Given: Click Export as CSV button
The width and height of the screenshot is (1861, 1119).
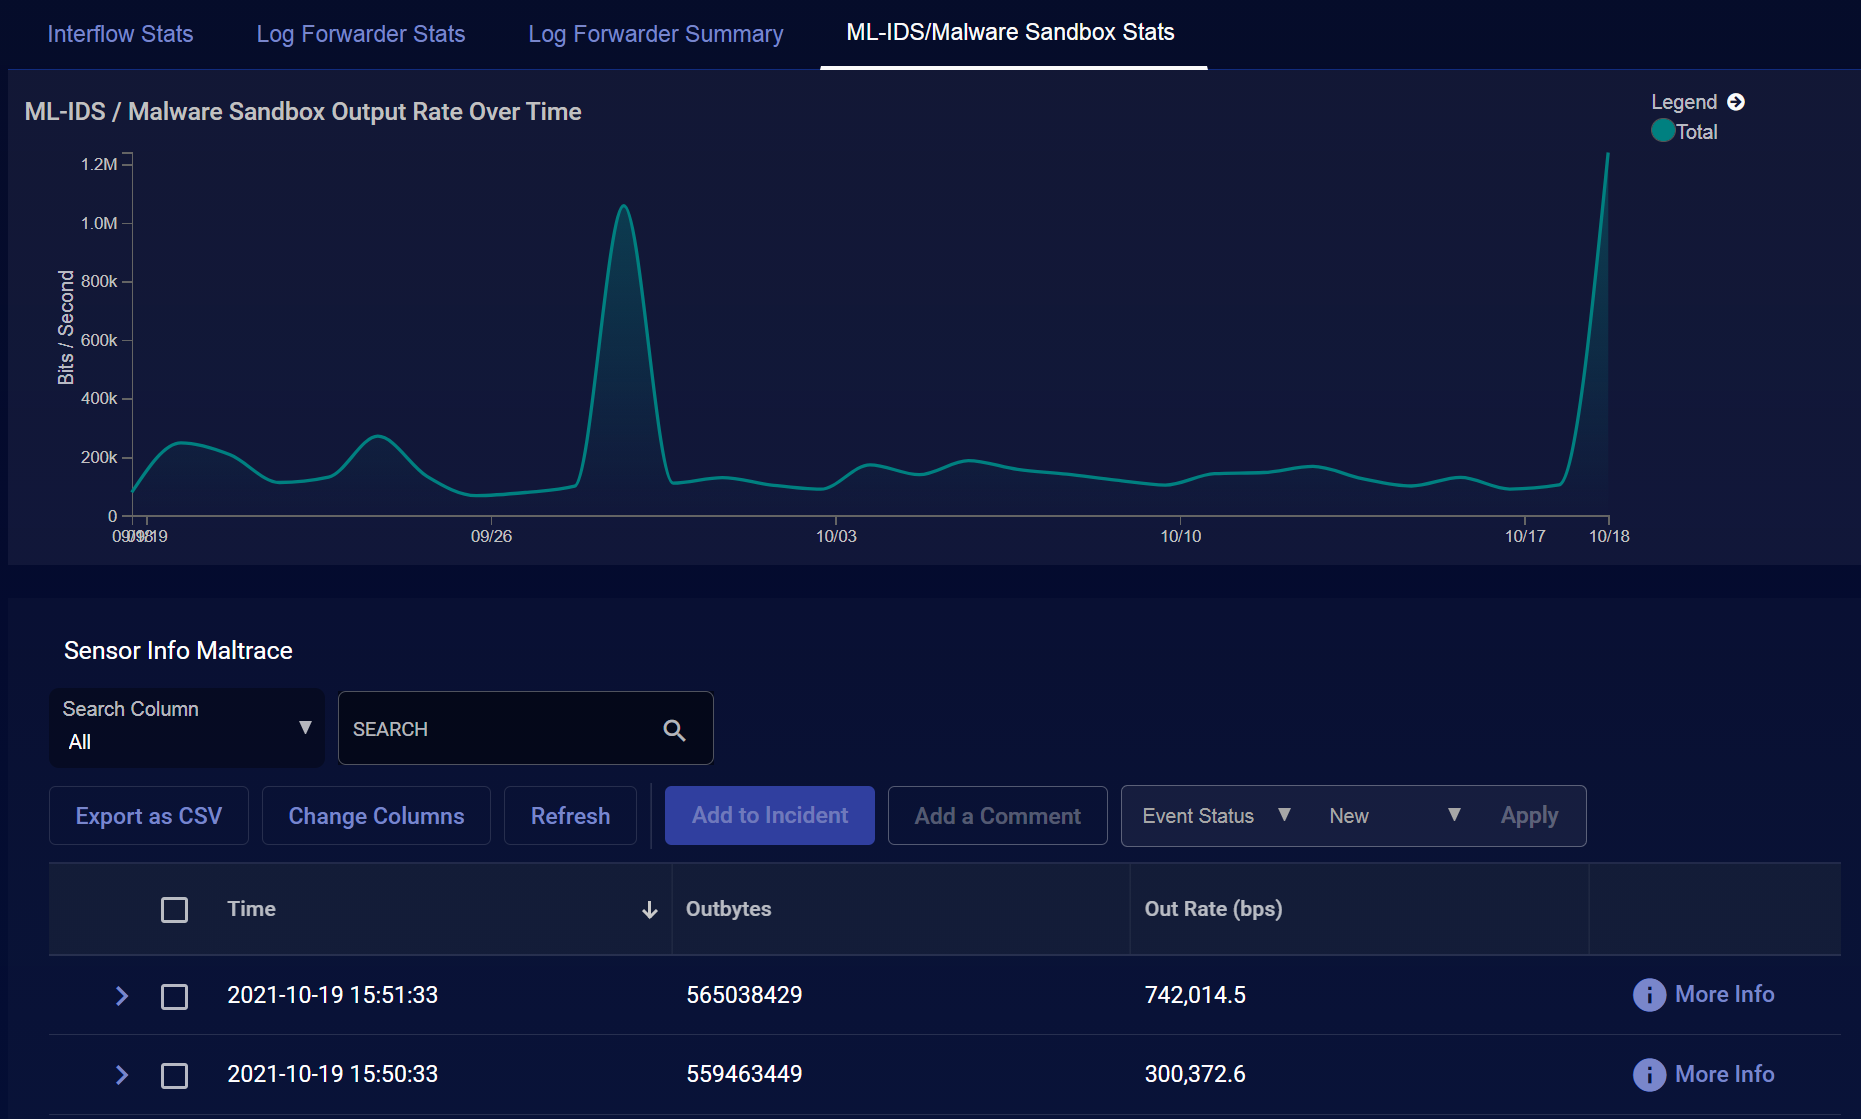Looking at the screenshot, I should pyautogui.click(x=149, y=816).
